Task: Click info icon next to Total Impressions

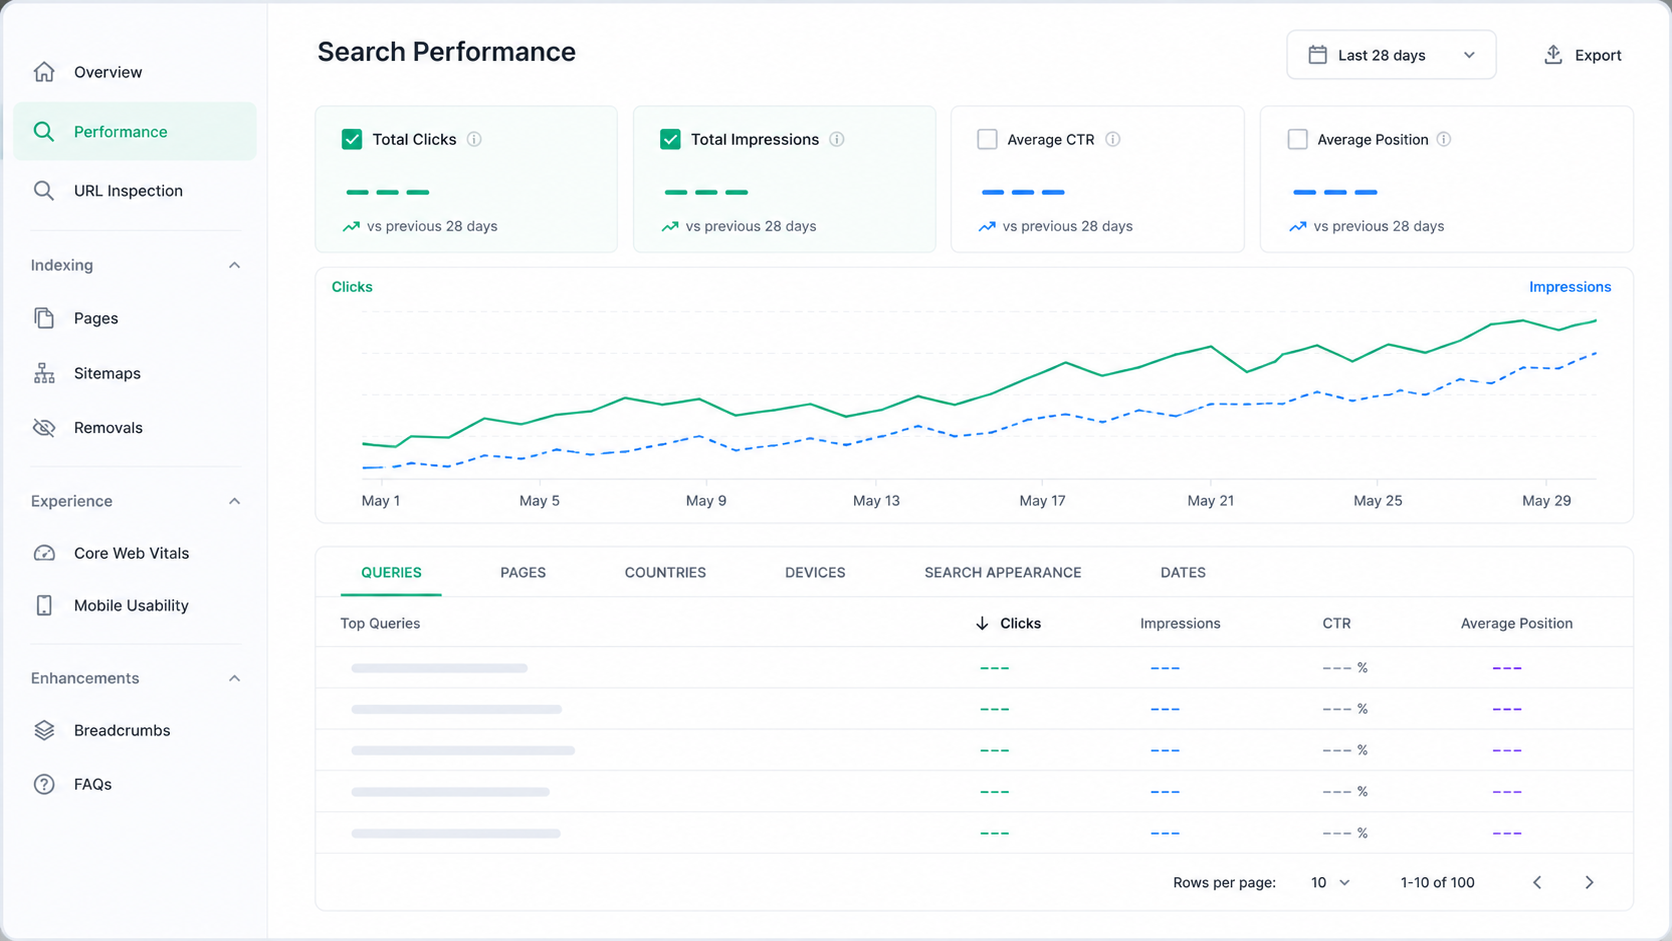Action: (x=837, y=139)
